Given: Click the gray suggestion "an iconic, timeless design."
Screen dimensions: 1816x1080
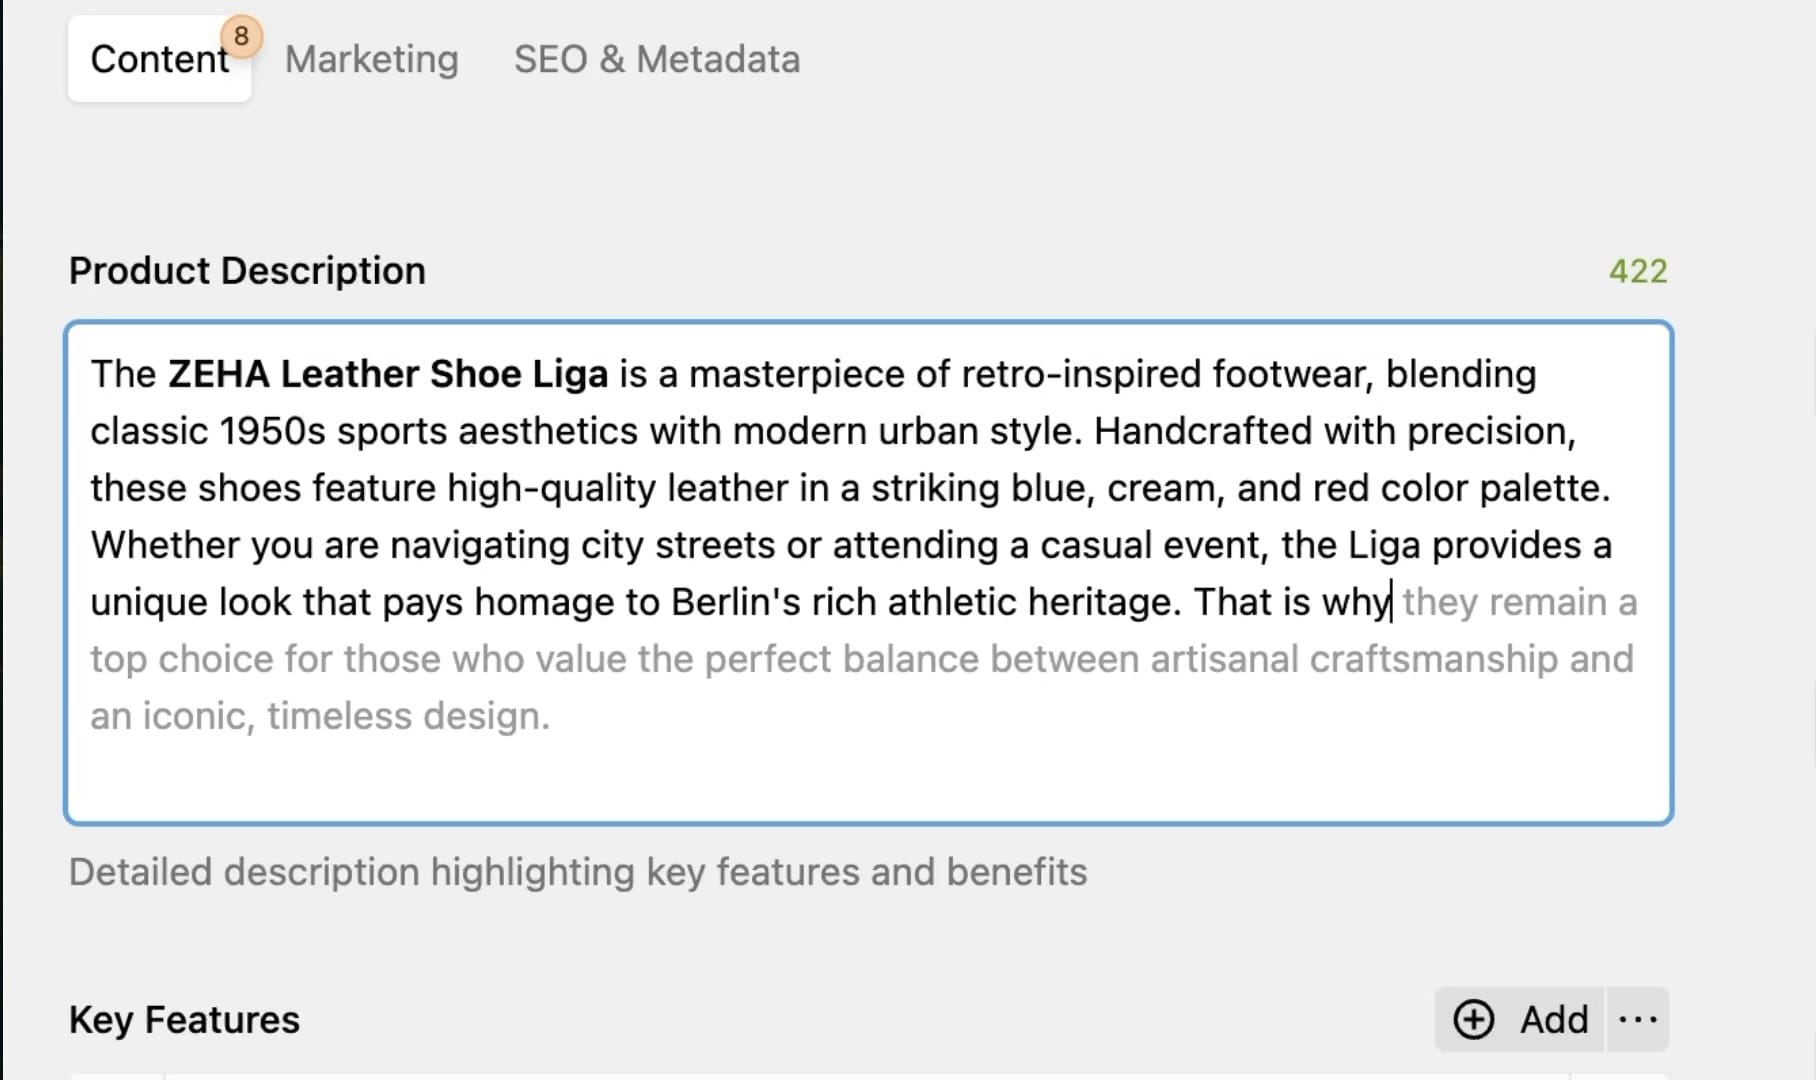Looking at the screenshot, I should 320,716.
